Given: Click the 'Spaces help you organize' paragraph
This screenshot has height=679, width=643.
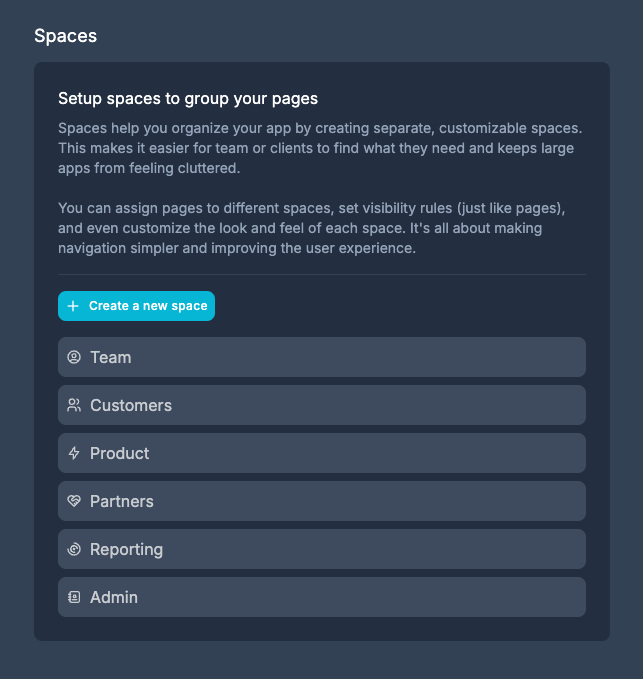Looking at the screenshot, I should coord(320,149).
